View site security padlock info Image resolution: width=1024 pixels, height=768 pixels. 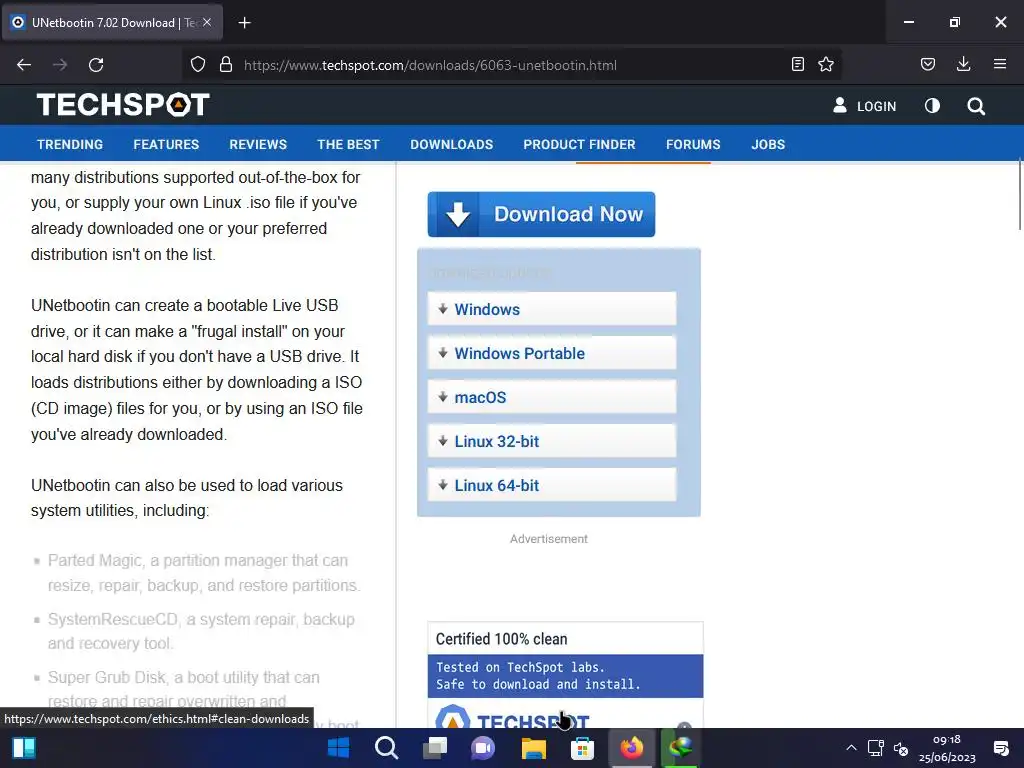[x=226, y=65]
